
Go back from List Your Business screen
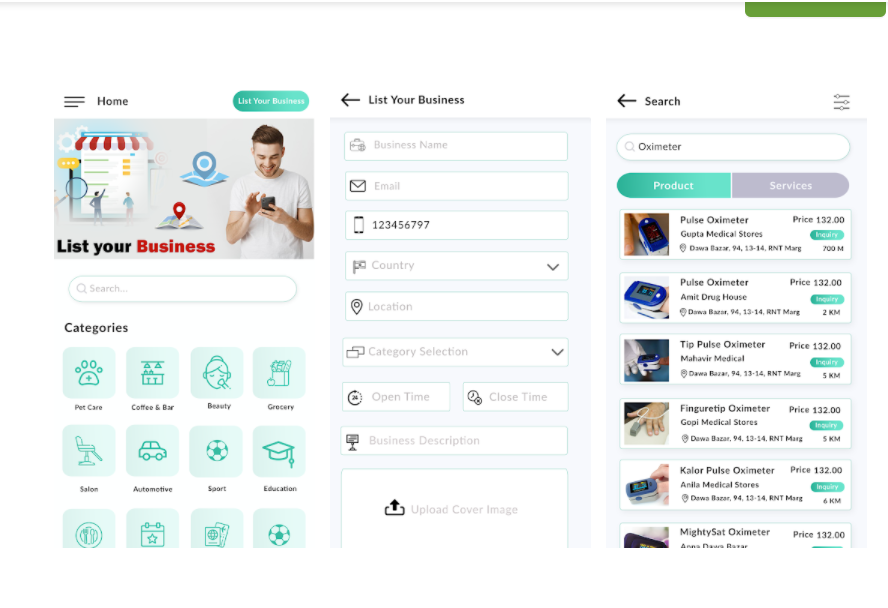coord(350,100)
